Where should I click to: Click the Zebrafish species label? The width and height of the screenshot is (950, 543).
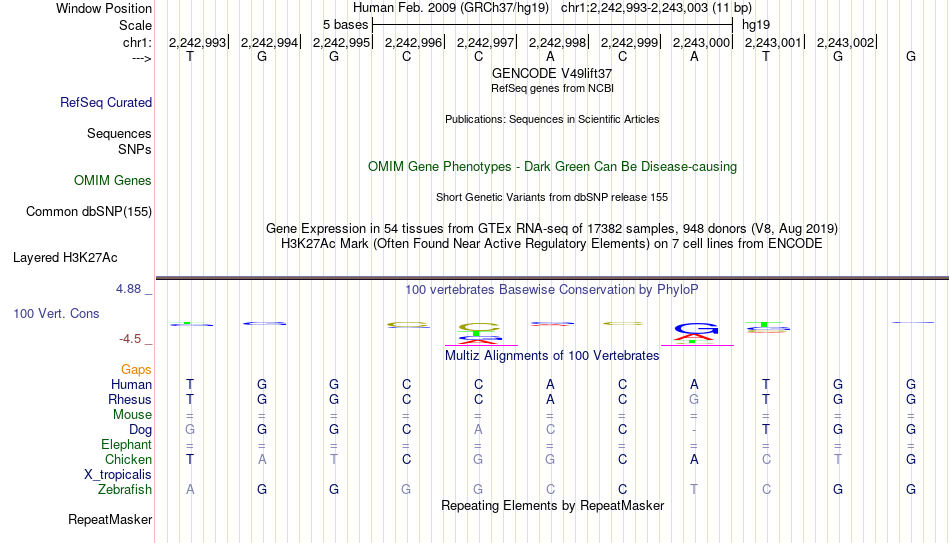[x=125, y=490]
